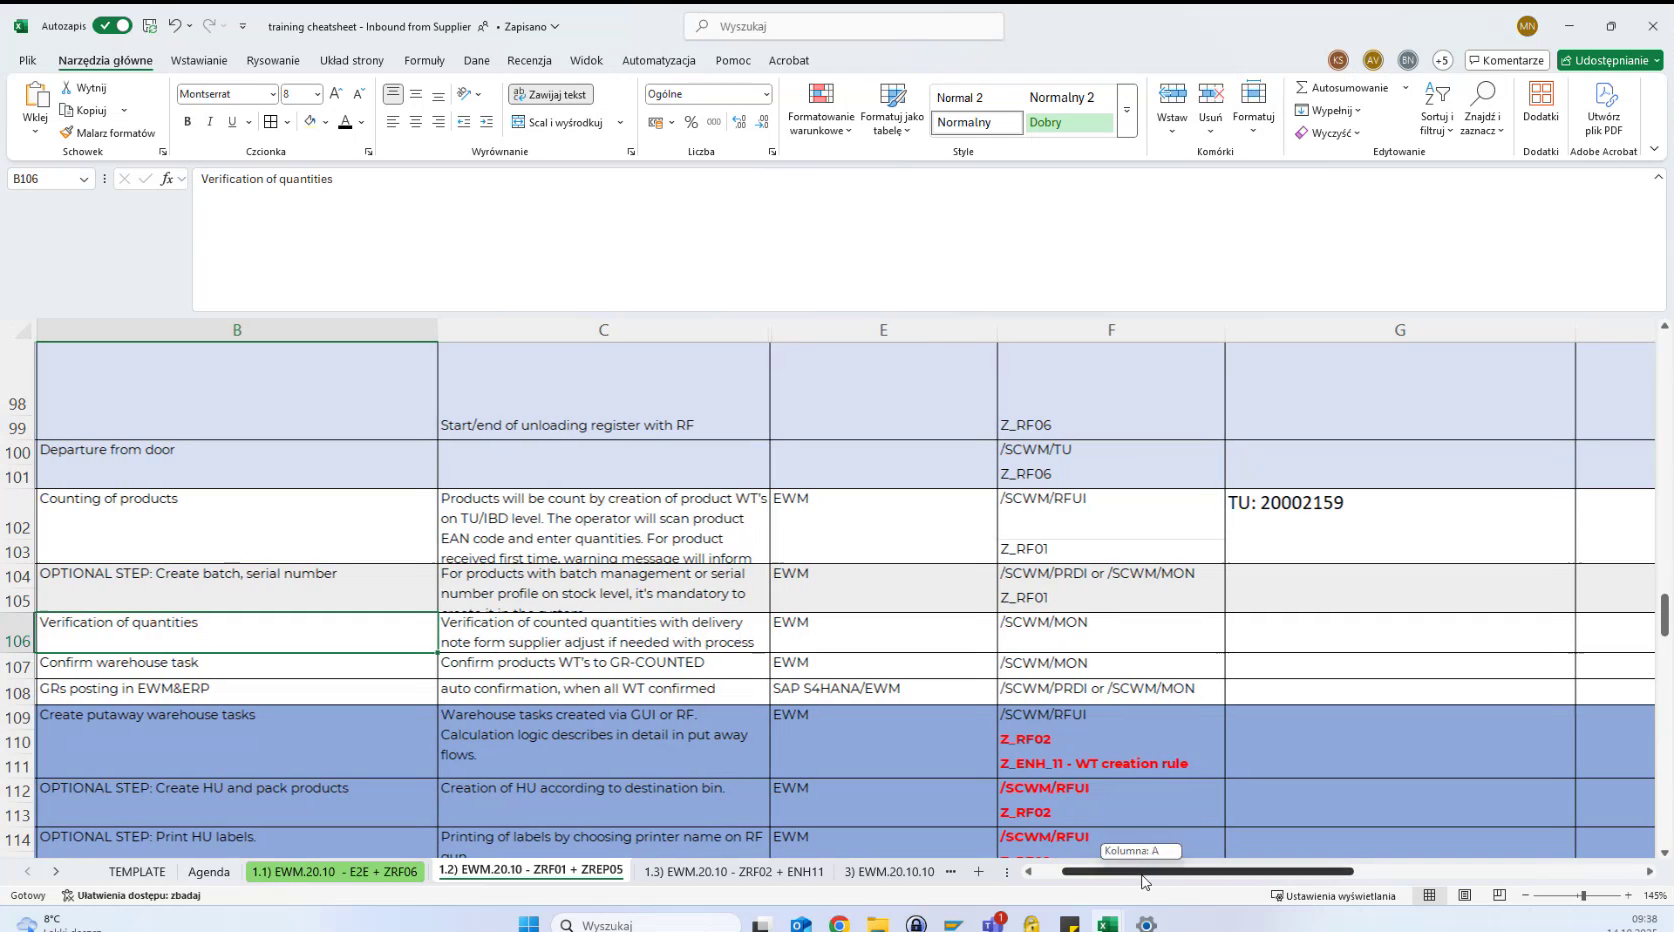Toggle italic formatting

pos(210,122)
